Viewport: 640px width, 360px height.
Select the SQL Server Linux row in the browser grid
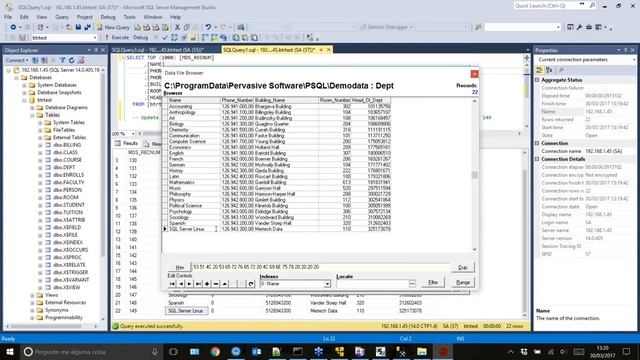(x=280, y=229)
